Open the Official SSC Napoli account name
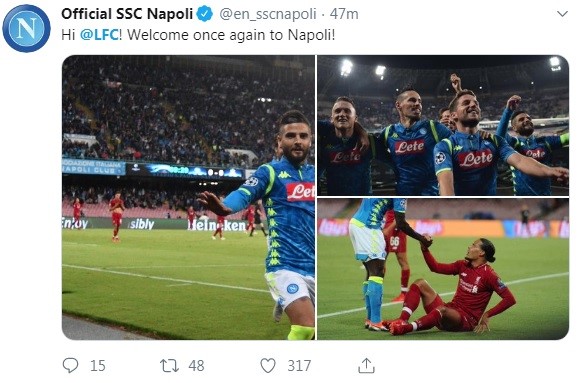The height and width of the screenshot is (383, 578). point(127,14)
